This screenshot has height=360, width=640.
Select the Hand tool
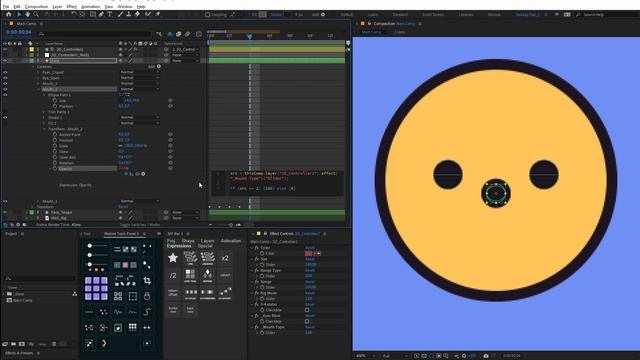(27, 14)
